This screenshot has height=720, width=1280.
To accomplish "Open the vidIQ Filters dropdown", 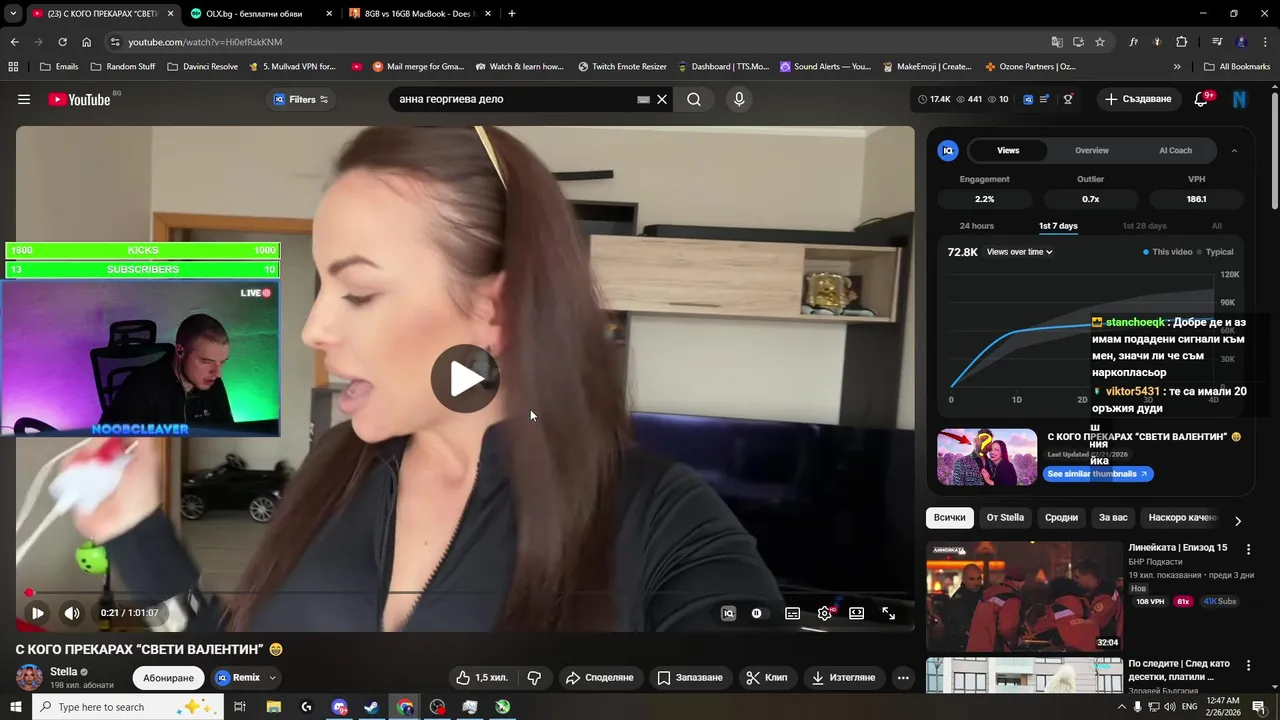I will coord(301,99).
